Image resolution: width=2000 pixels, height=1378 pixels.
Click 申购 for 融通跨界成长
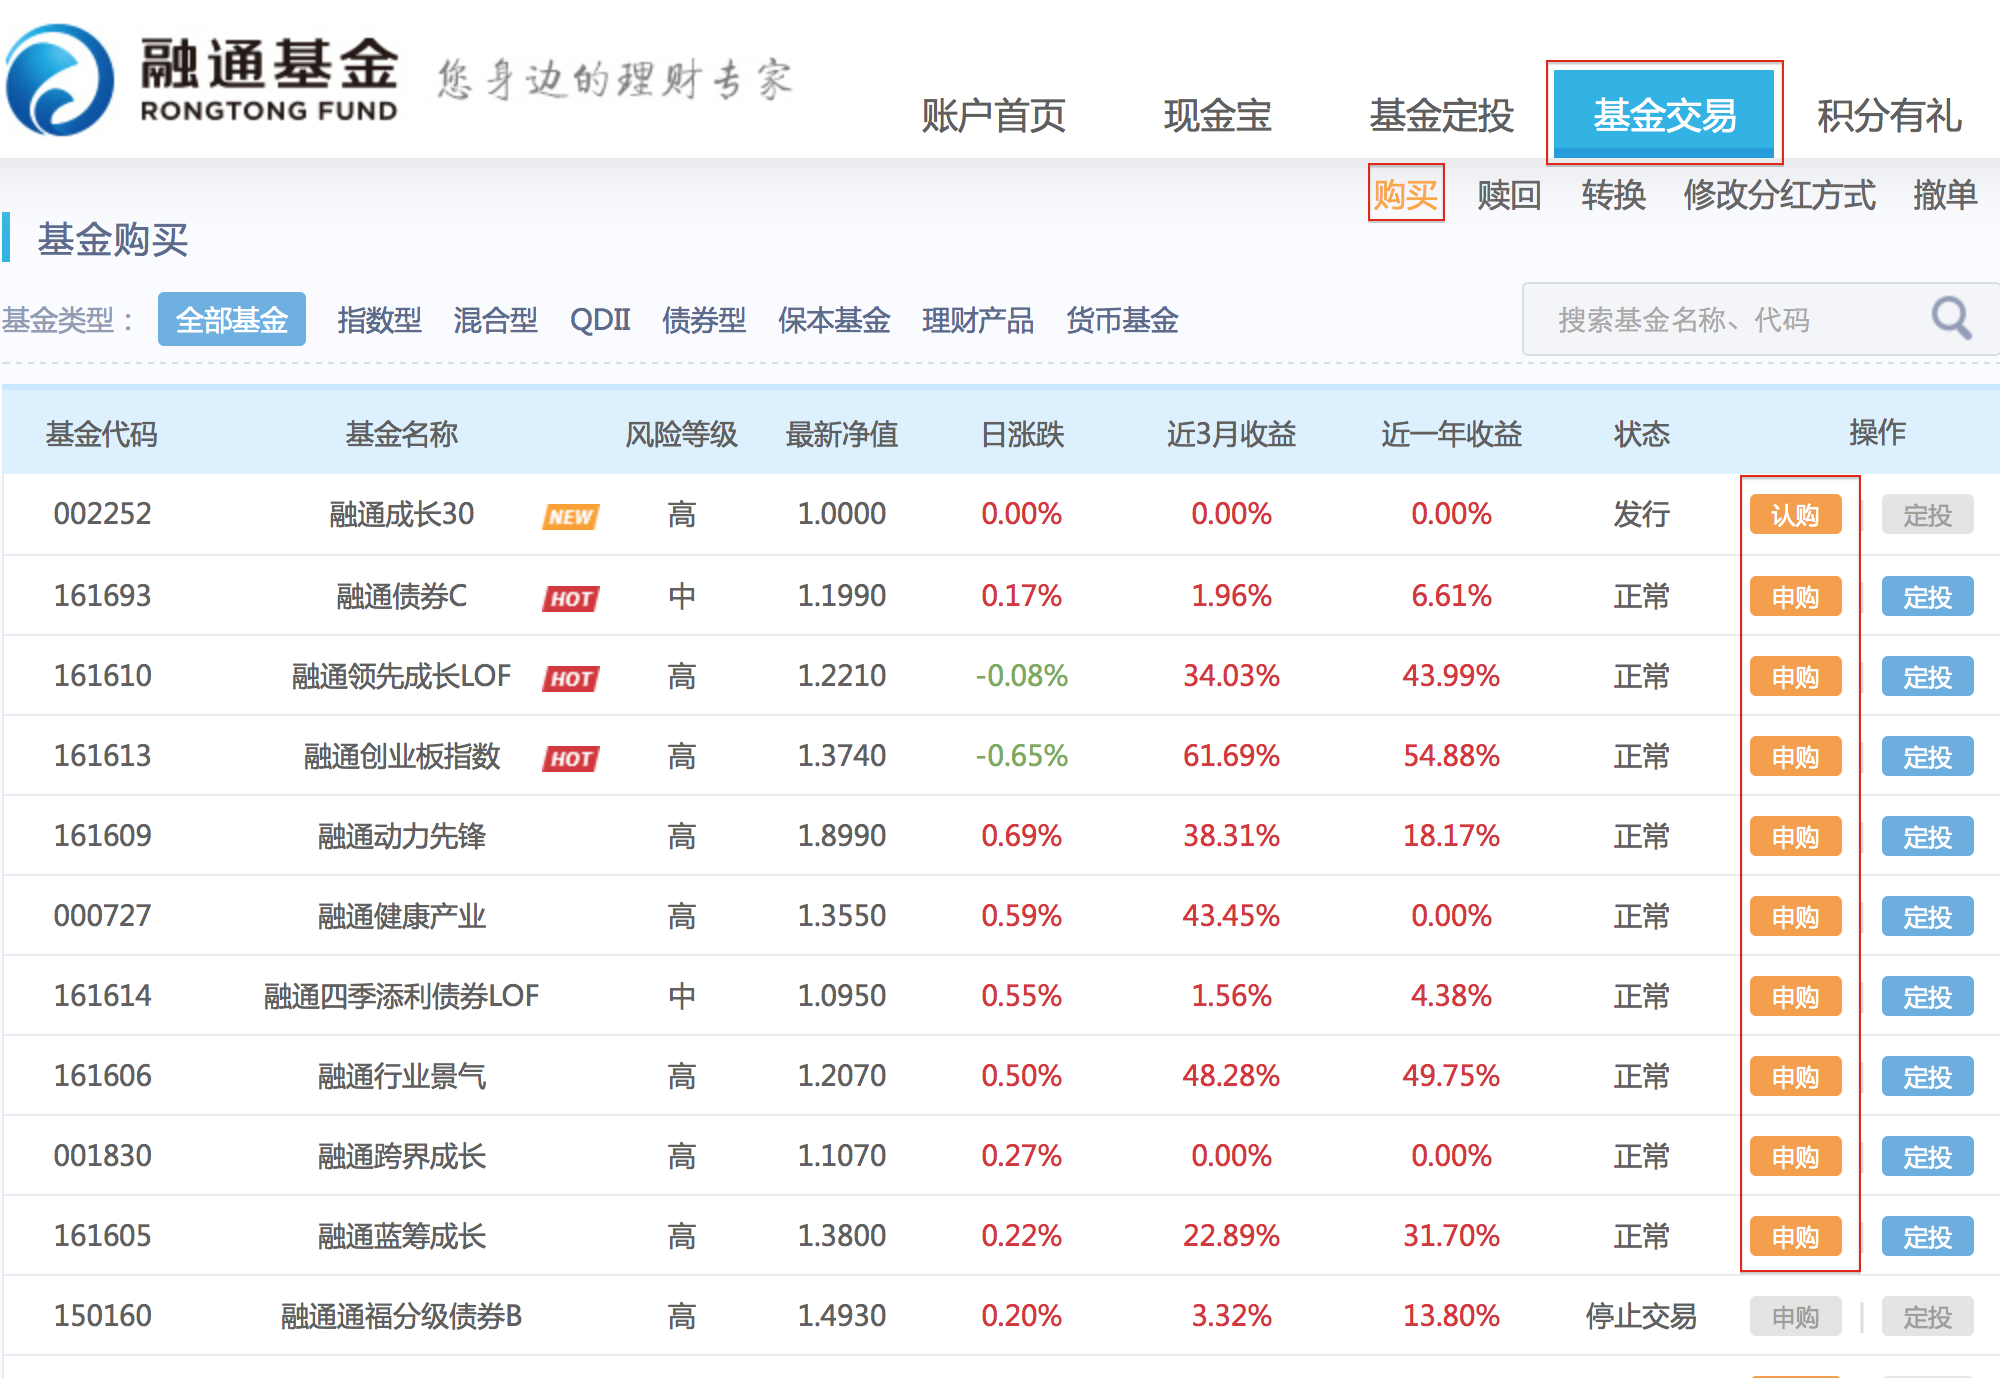(1795, 1157)
